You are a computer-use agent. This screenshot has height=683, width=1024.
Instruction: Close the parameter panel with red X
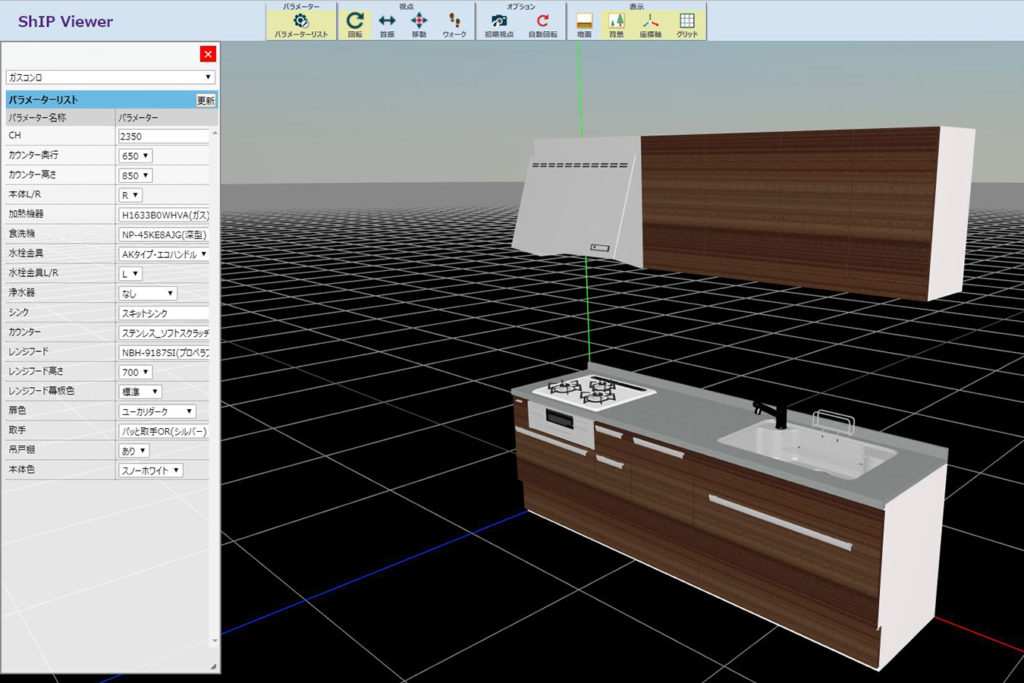(x=208, y=54)
